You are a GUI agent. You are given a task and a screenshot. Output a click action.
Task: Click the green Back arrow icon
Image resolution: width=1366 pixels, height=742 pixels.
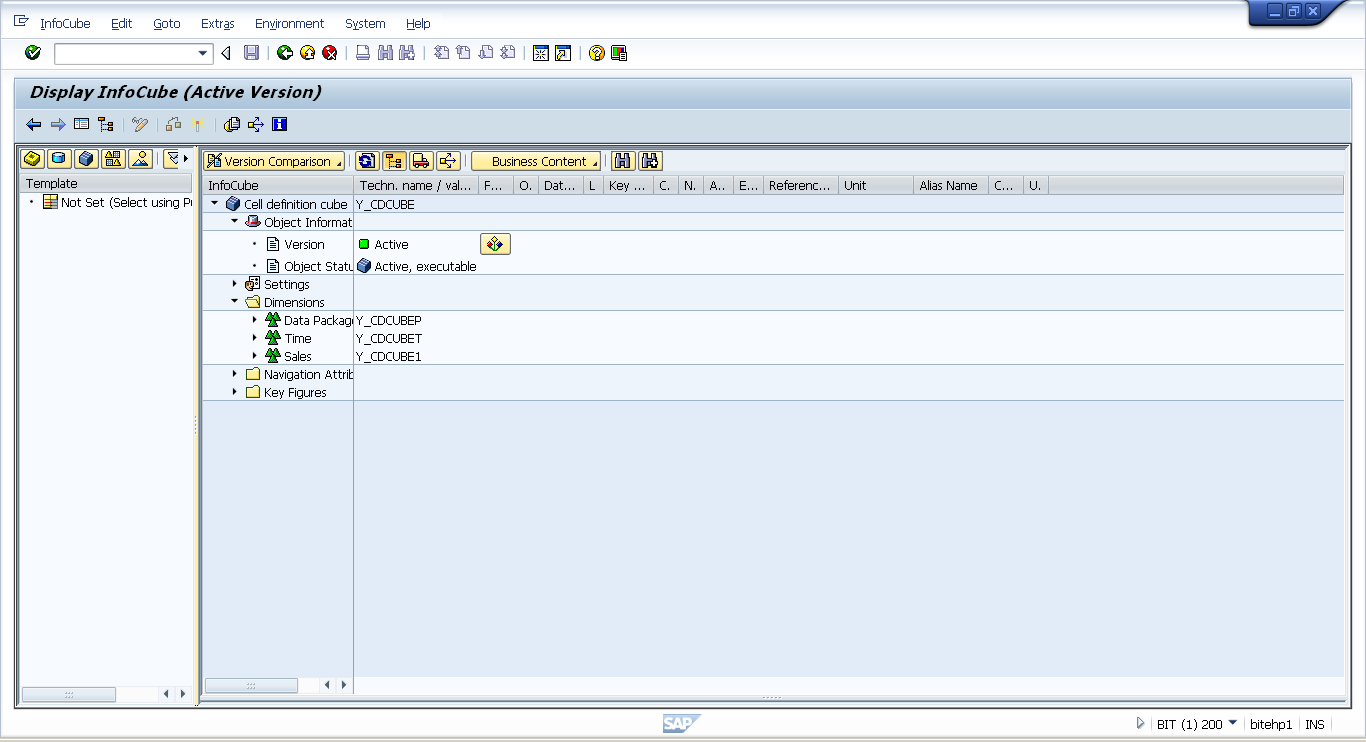(285, 53)
